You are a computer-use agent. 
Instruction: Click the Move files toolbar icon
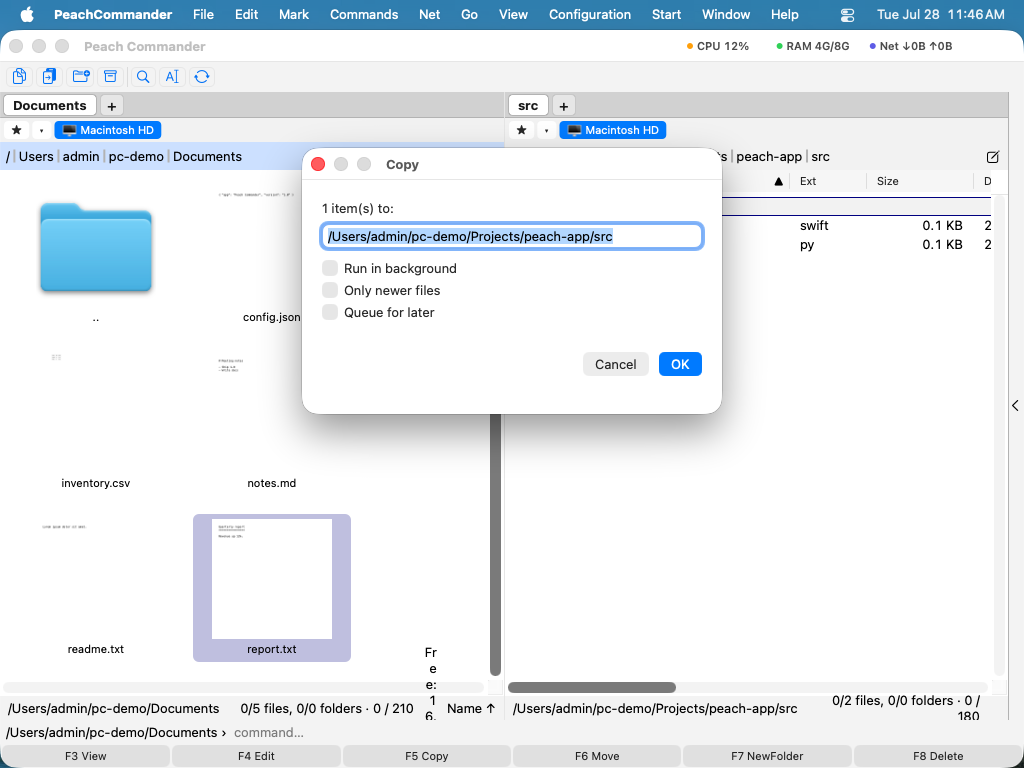coord(50,76)
